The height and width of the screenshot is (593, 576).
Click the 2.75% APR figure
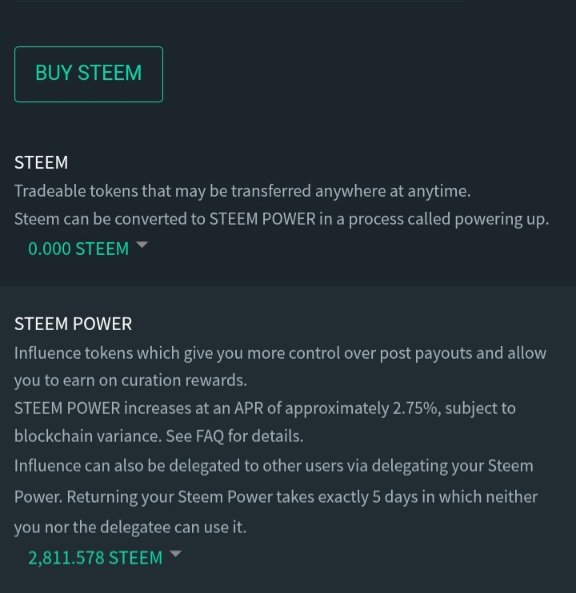(415, 409)
